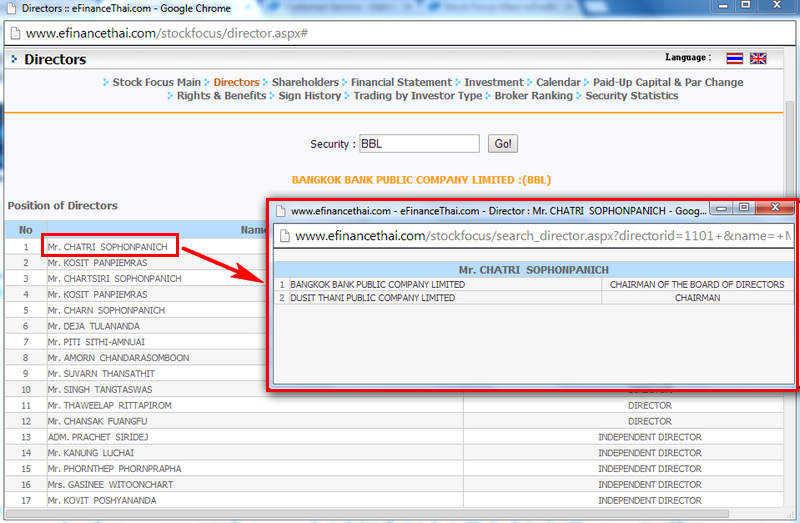Open director Mr. DEJA TULANANDA
Image resolution: width=800 pixels, height=523 pixels.
click(93, 326)
